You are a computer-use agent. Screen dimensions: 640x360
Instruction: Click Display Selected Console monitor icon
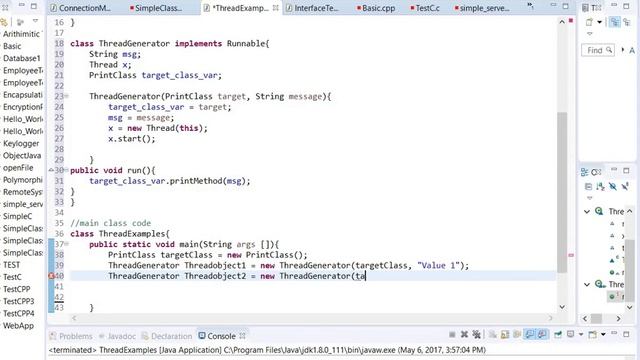click(x=571, y=335)
